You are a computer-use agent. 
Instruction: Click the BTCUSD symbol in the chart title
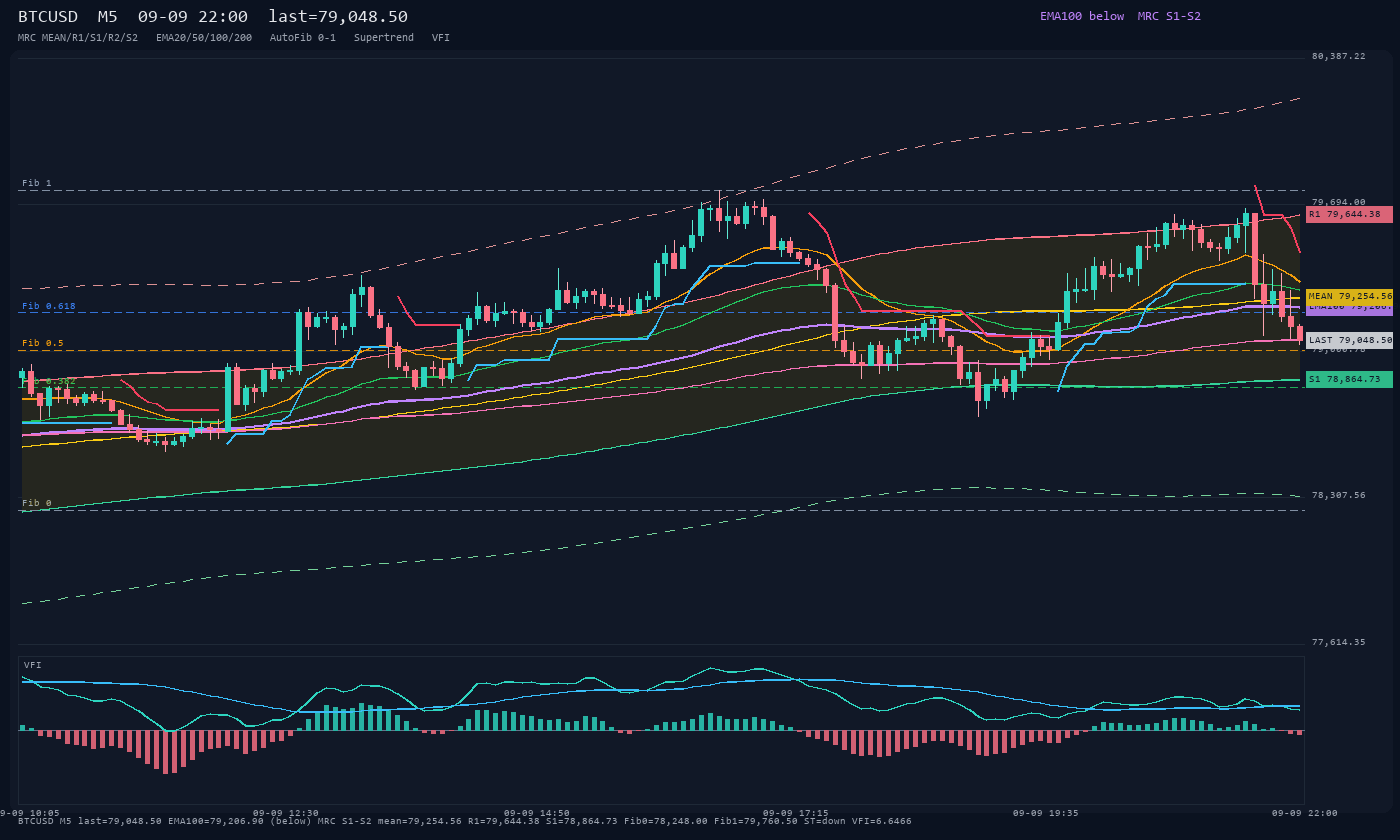(x=48, y=17)
